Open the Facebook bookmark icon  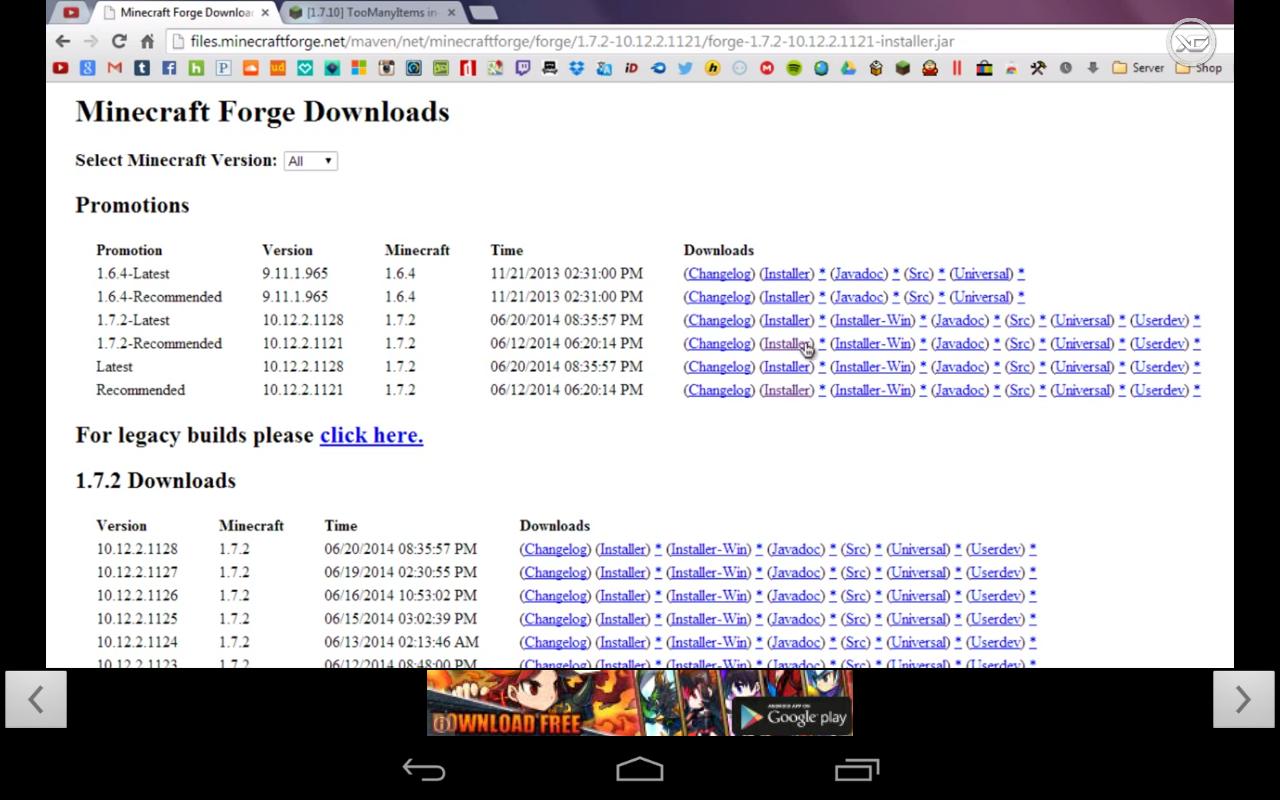[x=169, y=68]
